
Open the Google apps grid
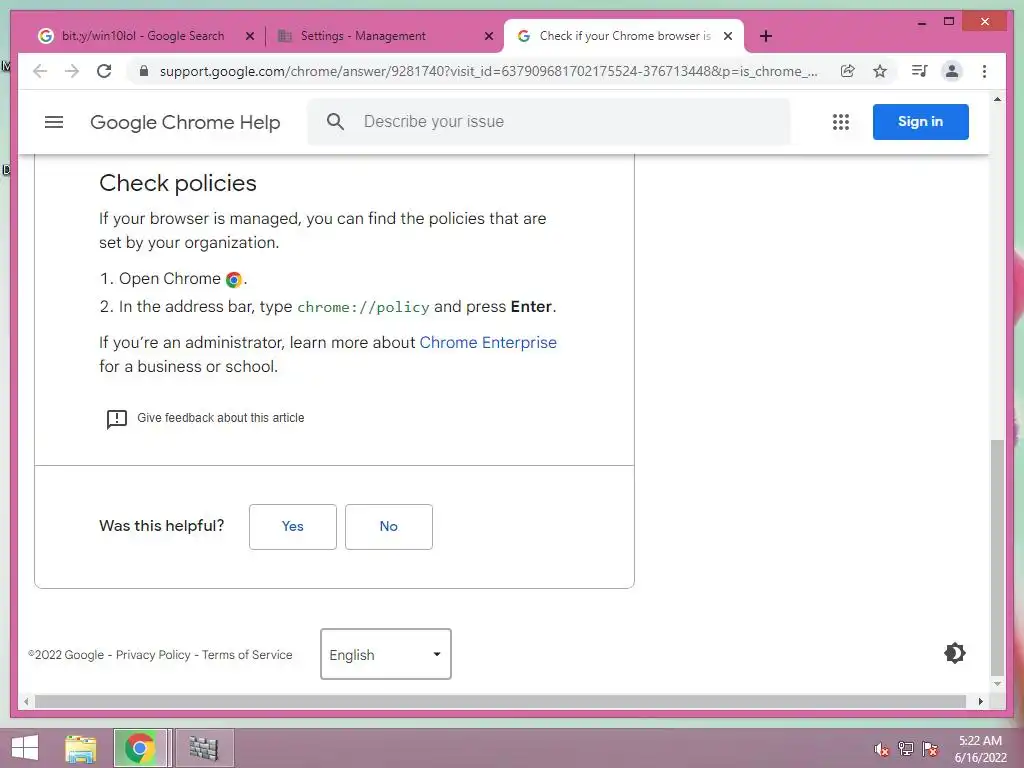tap(840, 122)
